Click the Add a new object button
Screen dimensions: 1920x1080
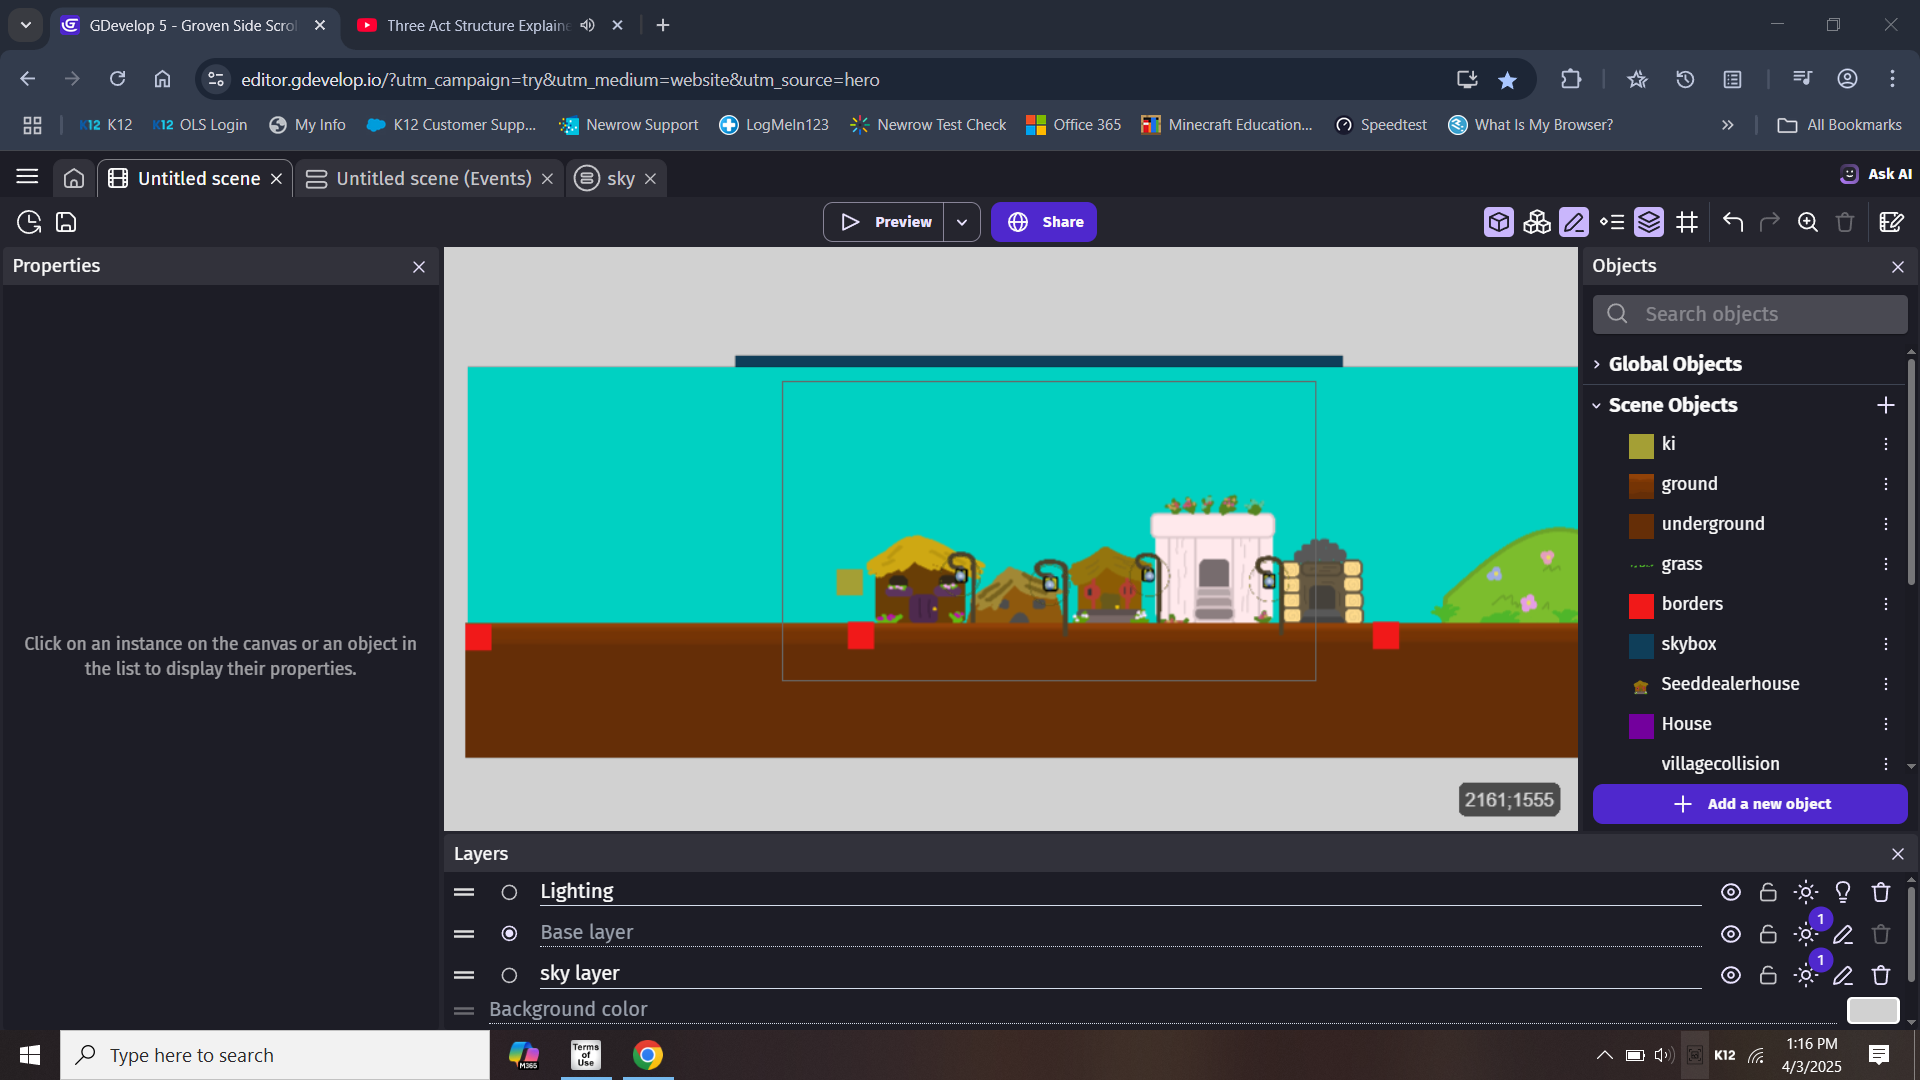1750,803
